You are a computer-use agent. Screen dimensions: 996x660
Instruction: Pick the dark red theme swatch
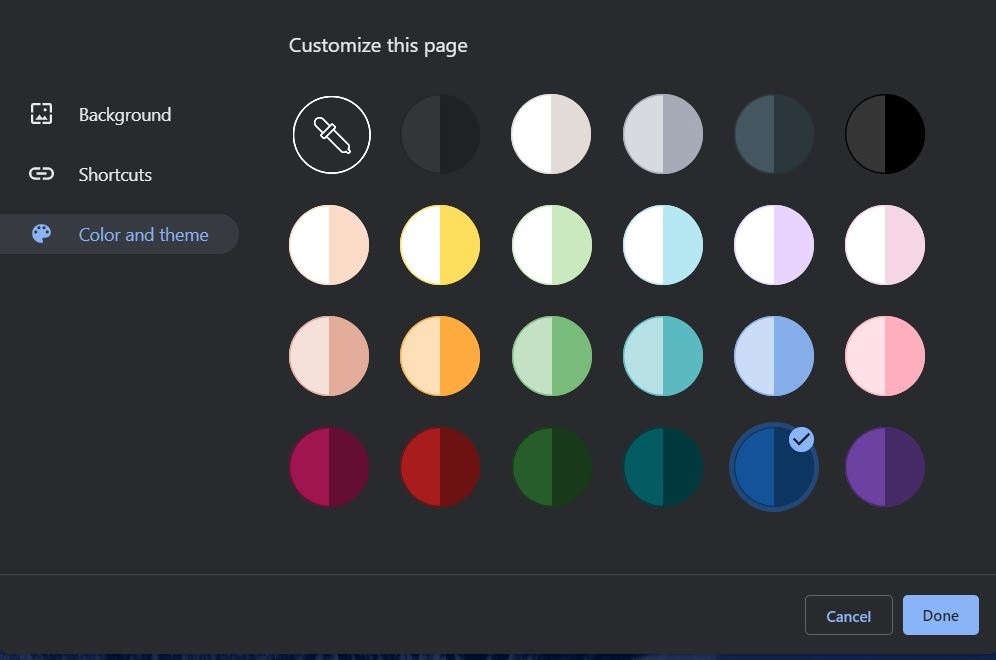[x=440, y=467]
